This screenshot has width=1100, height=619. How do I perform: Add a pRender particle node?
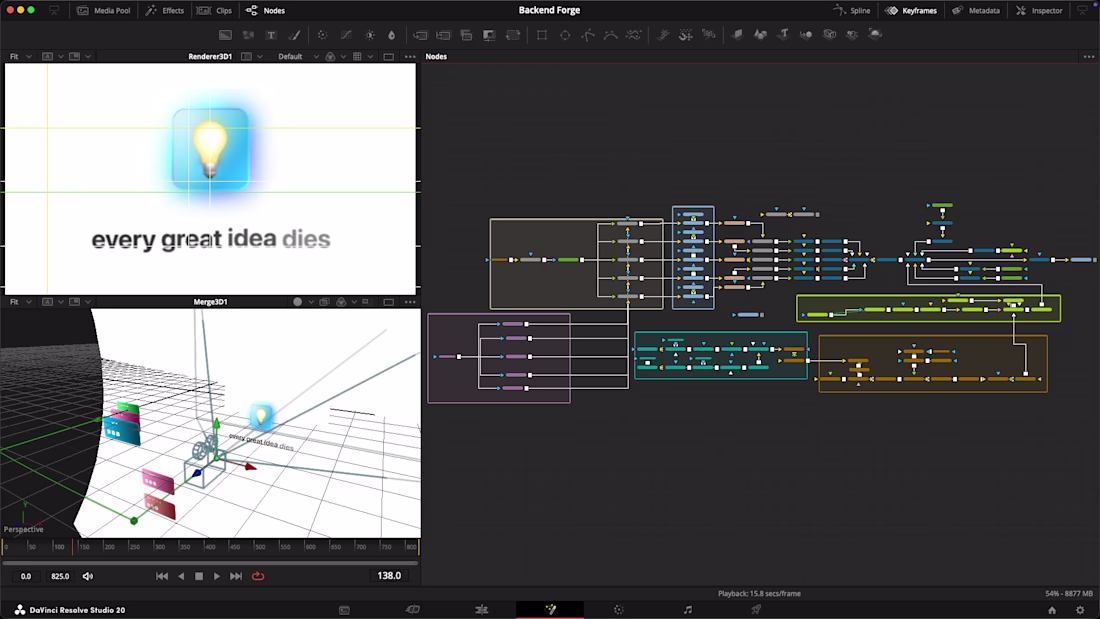pyautogui.click(x=709, y=34)
